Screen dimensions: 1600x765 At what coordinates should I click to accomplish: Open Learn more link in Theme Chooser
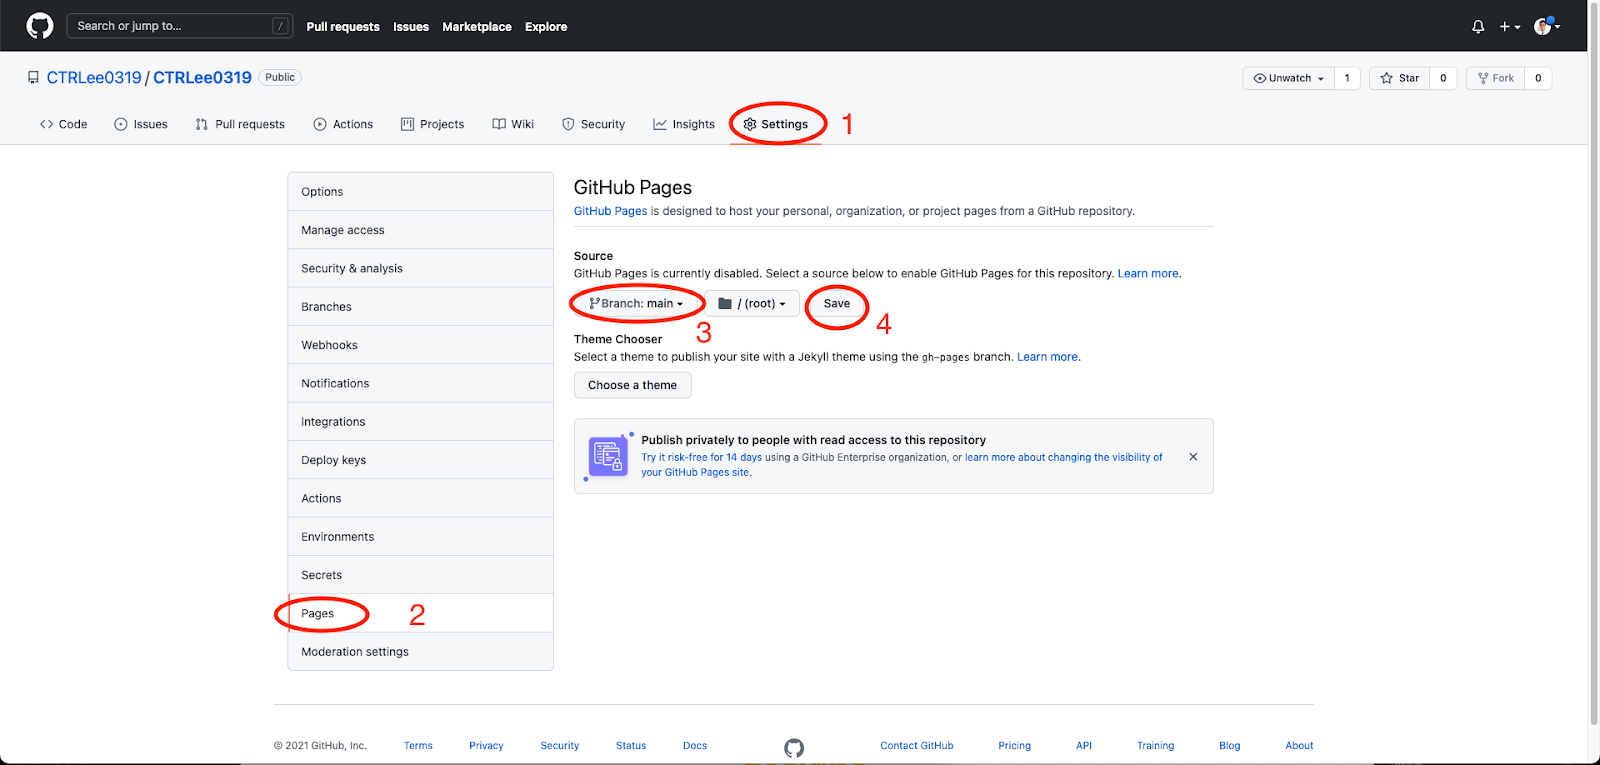pyautogui.click(x=1047, y=357)
